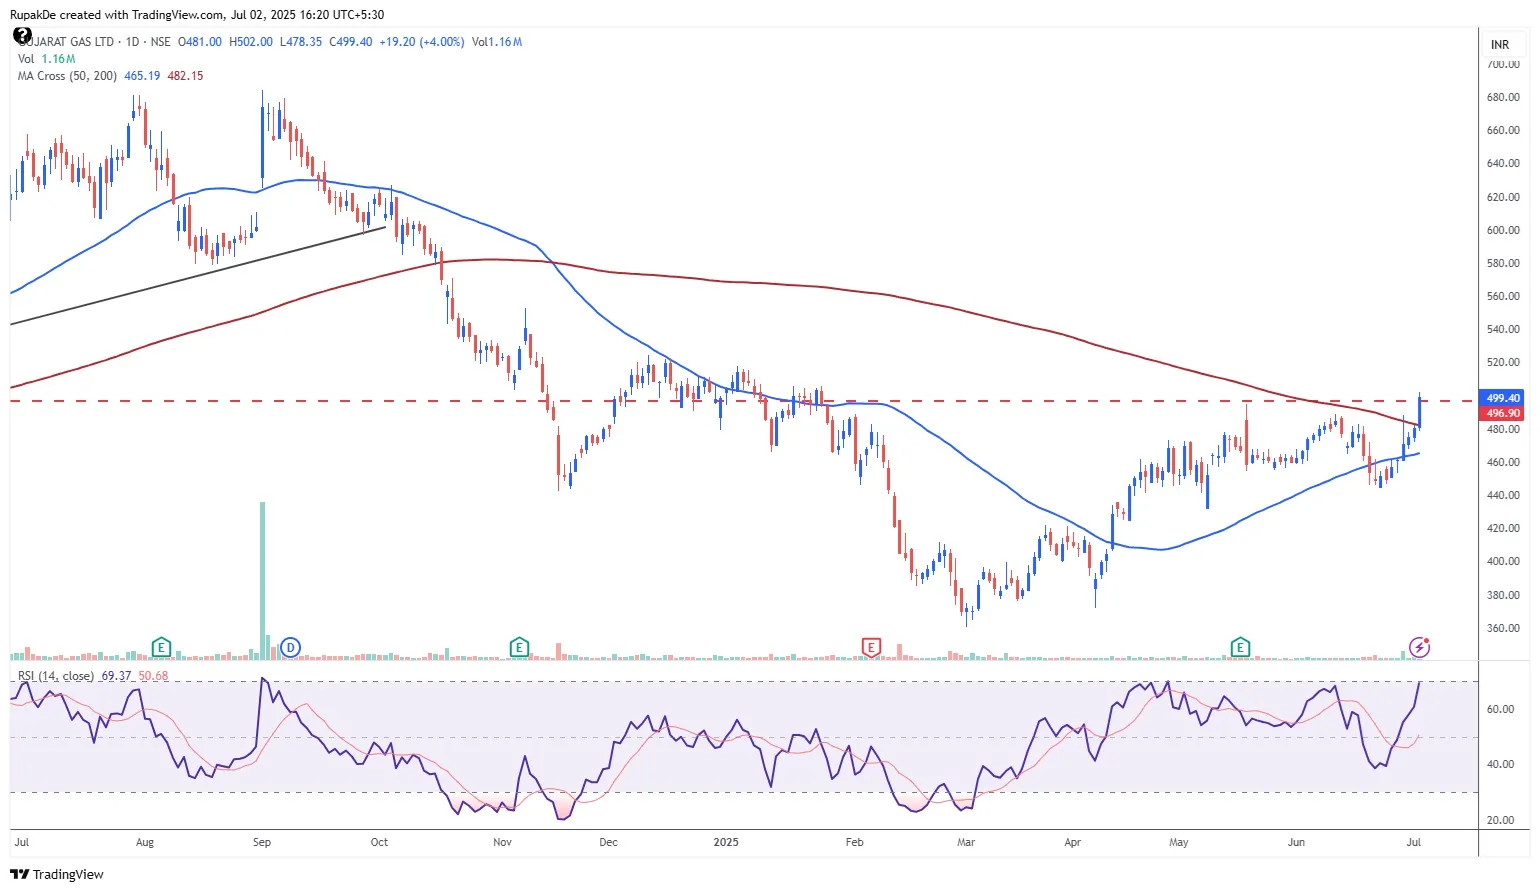Click the RSI (14, close) legend
Viewport: 1540px width, 892px height.
click(56, 676)
